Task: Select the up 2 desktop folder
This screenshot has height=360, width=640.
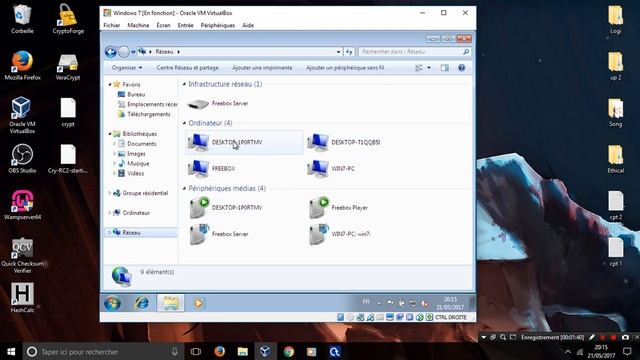Action: tap(616, 66)
